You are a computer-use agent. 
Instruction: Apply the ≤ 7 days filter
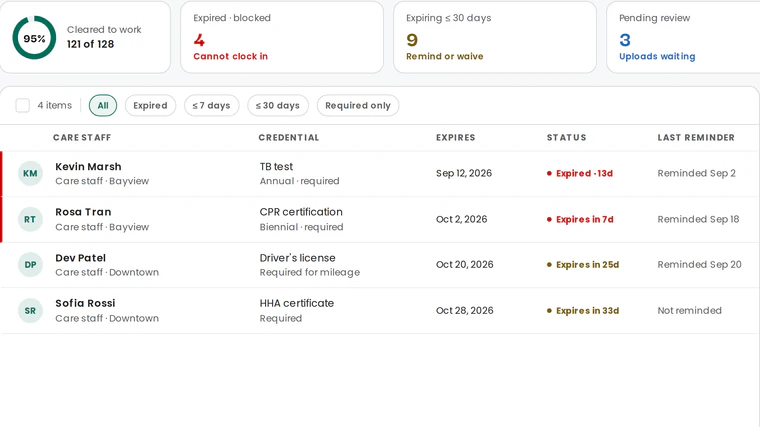[211, 105]
